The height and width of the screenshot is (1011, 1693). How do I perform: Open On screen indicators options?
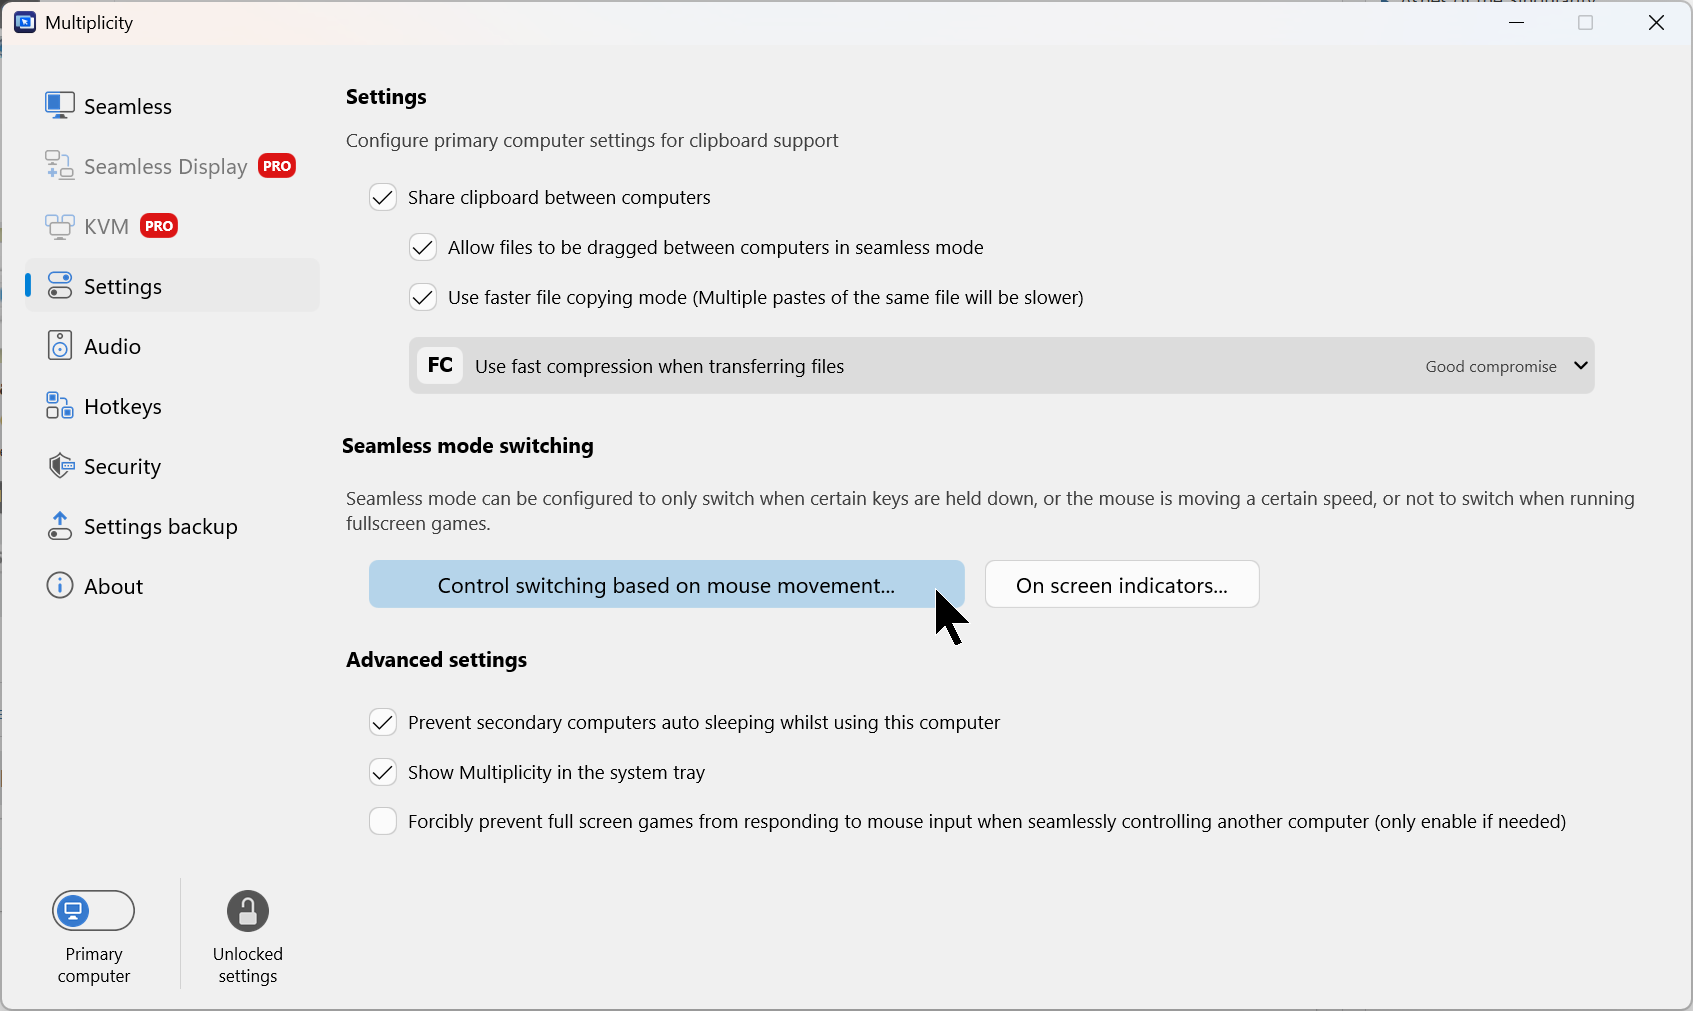(1122, 585)
